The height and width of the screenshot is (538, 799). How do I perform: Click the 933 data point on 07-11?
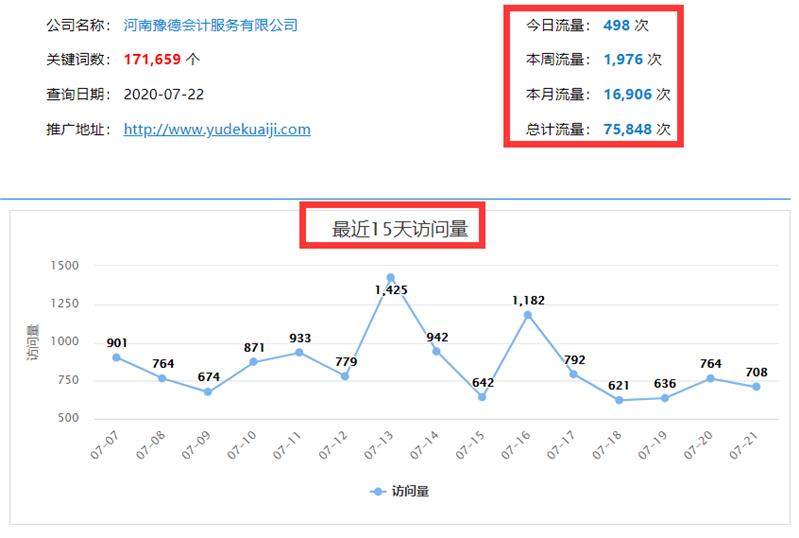click(299, 352)
